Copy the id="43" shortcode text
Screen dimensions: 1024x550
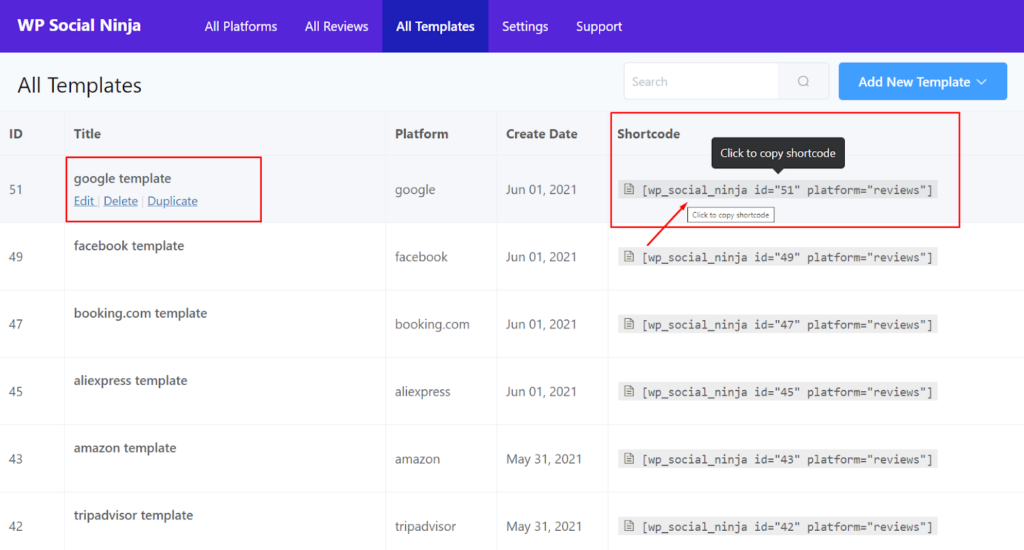tap(787, 459)
